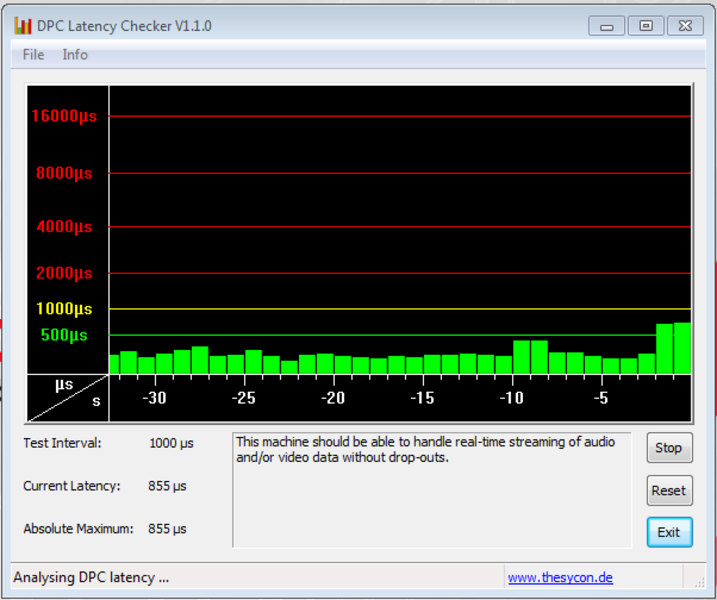
Task: Click the -20 time axis label
Action: tap(332, 398)
